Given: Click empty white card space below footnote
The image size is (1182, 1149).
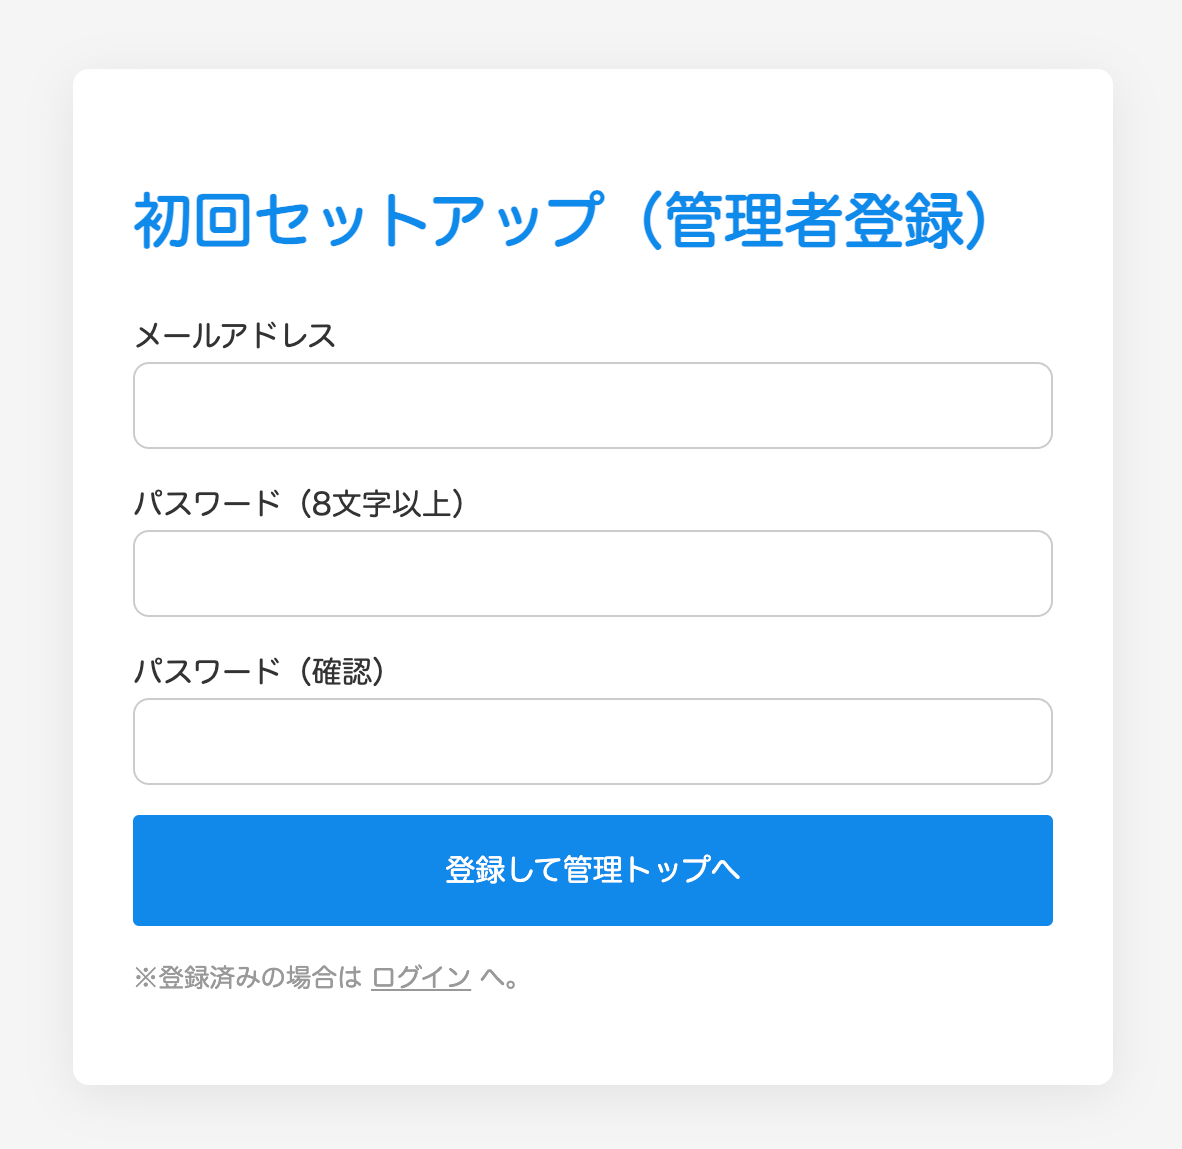Looking at the screenshot, I should (x=592, y=1040).
